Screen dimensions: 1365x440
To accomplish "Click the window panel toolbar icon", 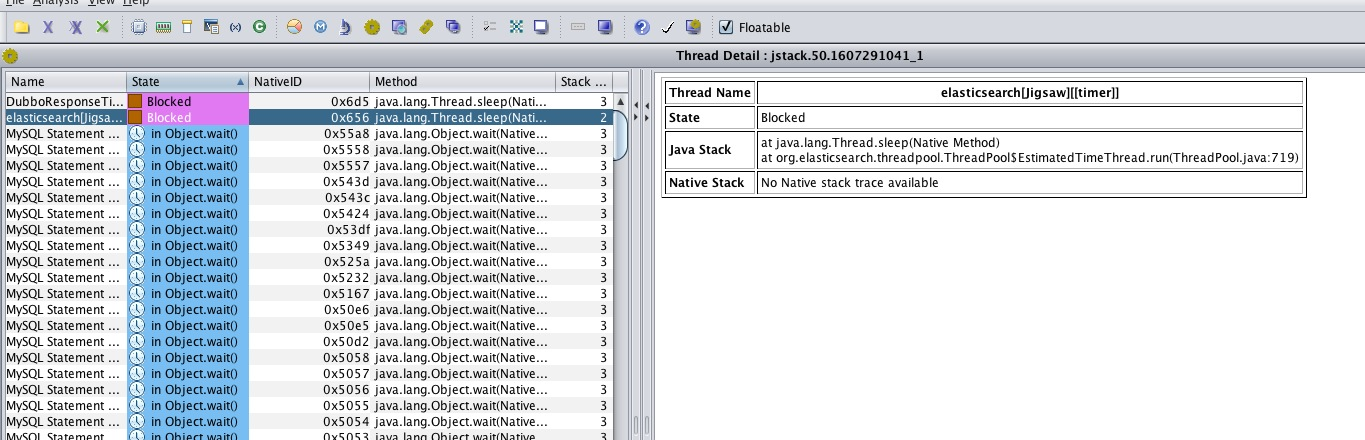I will click(x=211, y=27).
